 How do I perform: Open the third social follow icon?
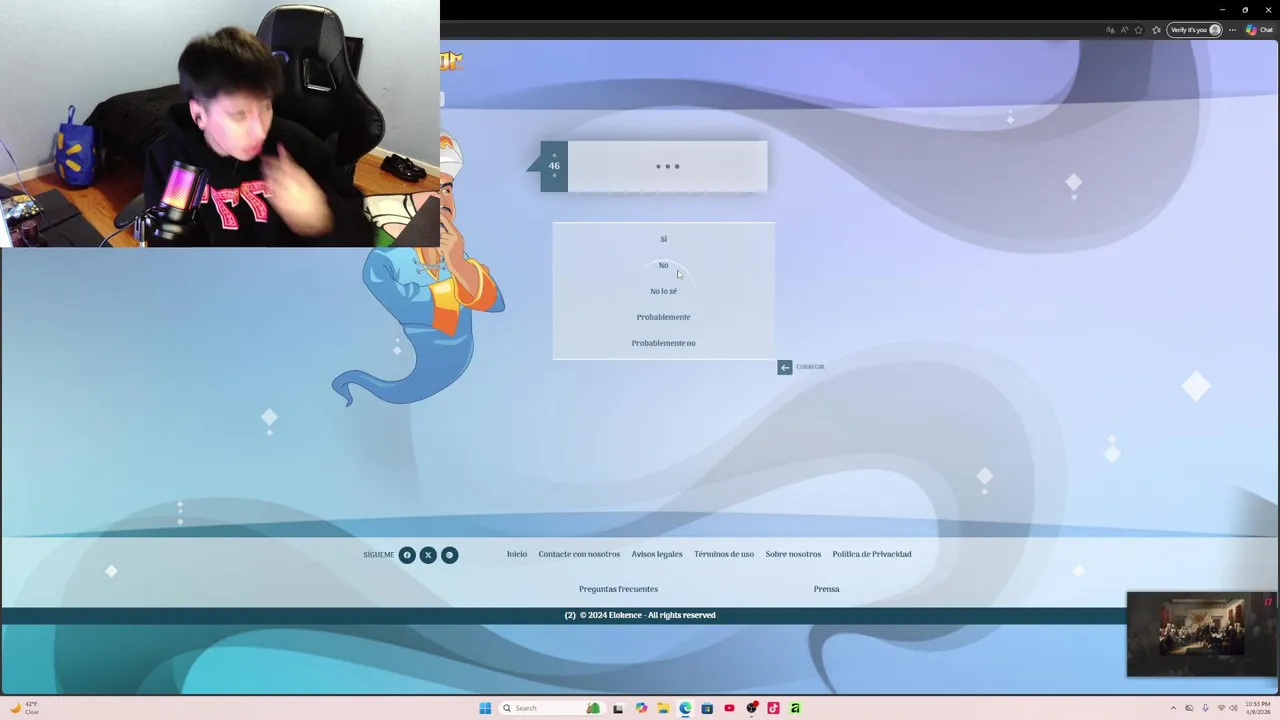tap(450, 555)
